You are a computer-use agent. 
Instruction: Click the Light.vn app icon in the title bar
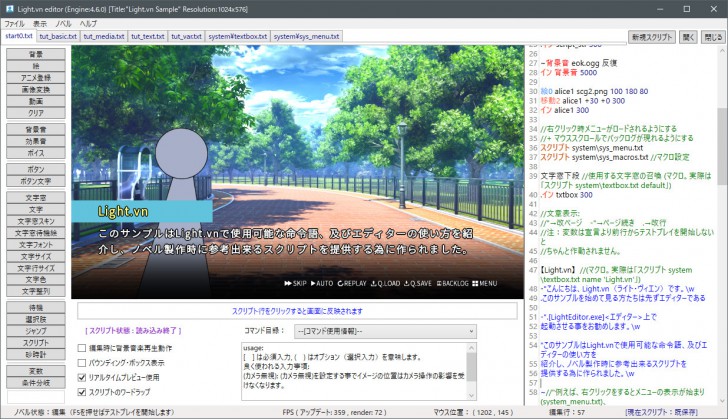(x=9, y=9)
